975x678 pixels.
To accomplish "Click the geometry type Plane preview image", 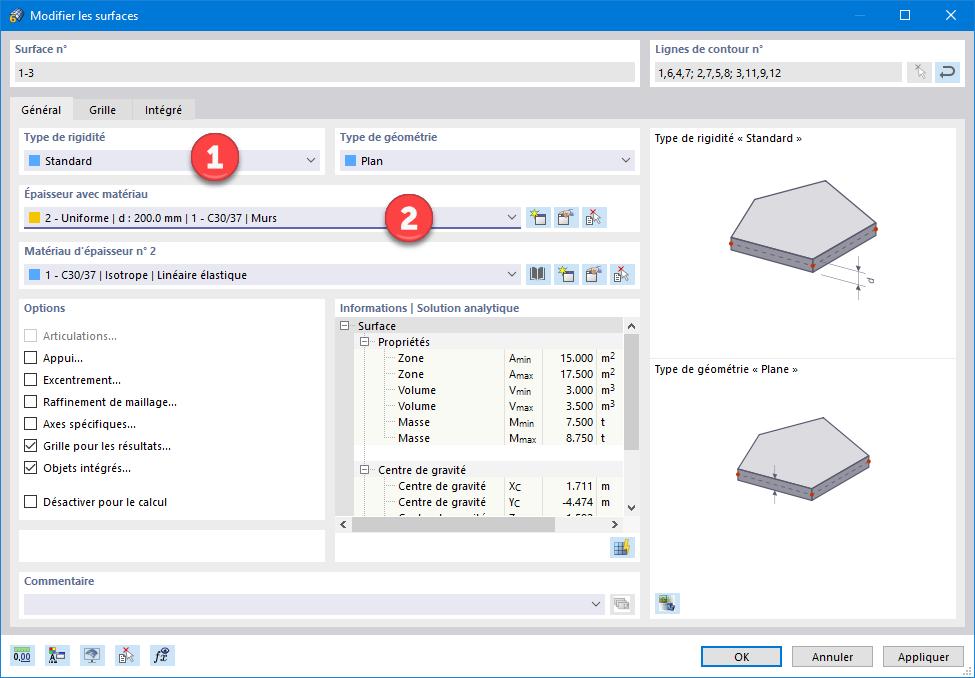I will click(803, 461).
